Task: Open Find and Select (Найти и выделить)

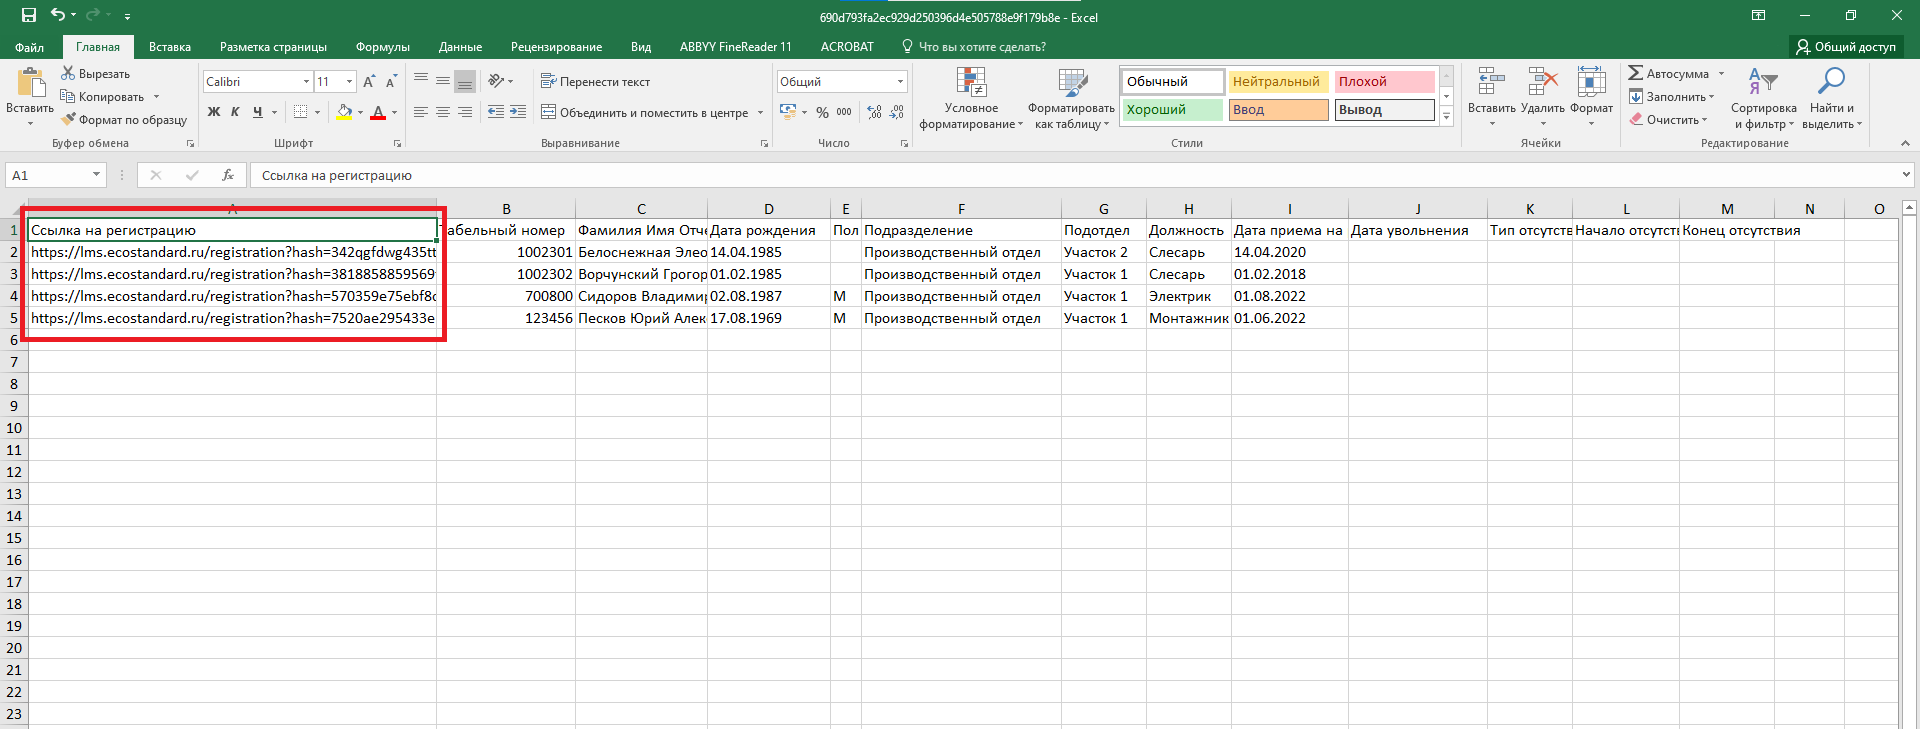Action: point(1832,98)
